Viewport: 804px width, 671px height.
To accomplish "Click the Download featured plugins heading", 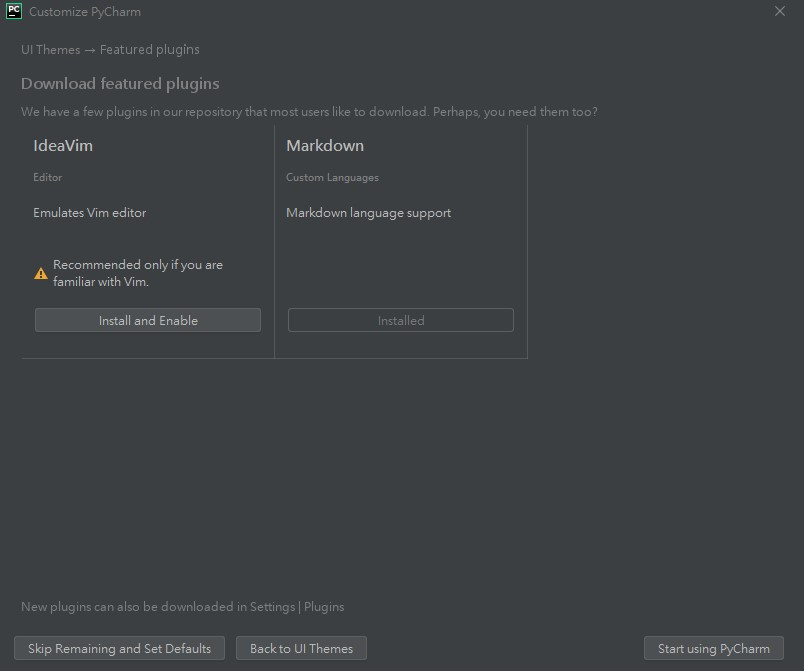I will (120, 84).
